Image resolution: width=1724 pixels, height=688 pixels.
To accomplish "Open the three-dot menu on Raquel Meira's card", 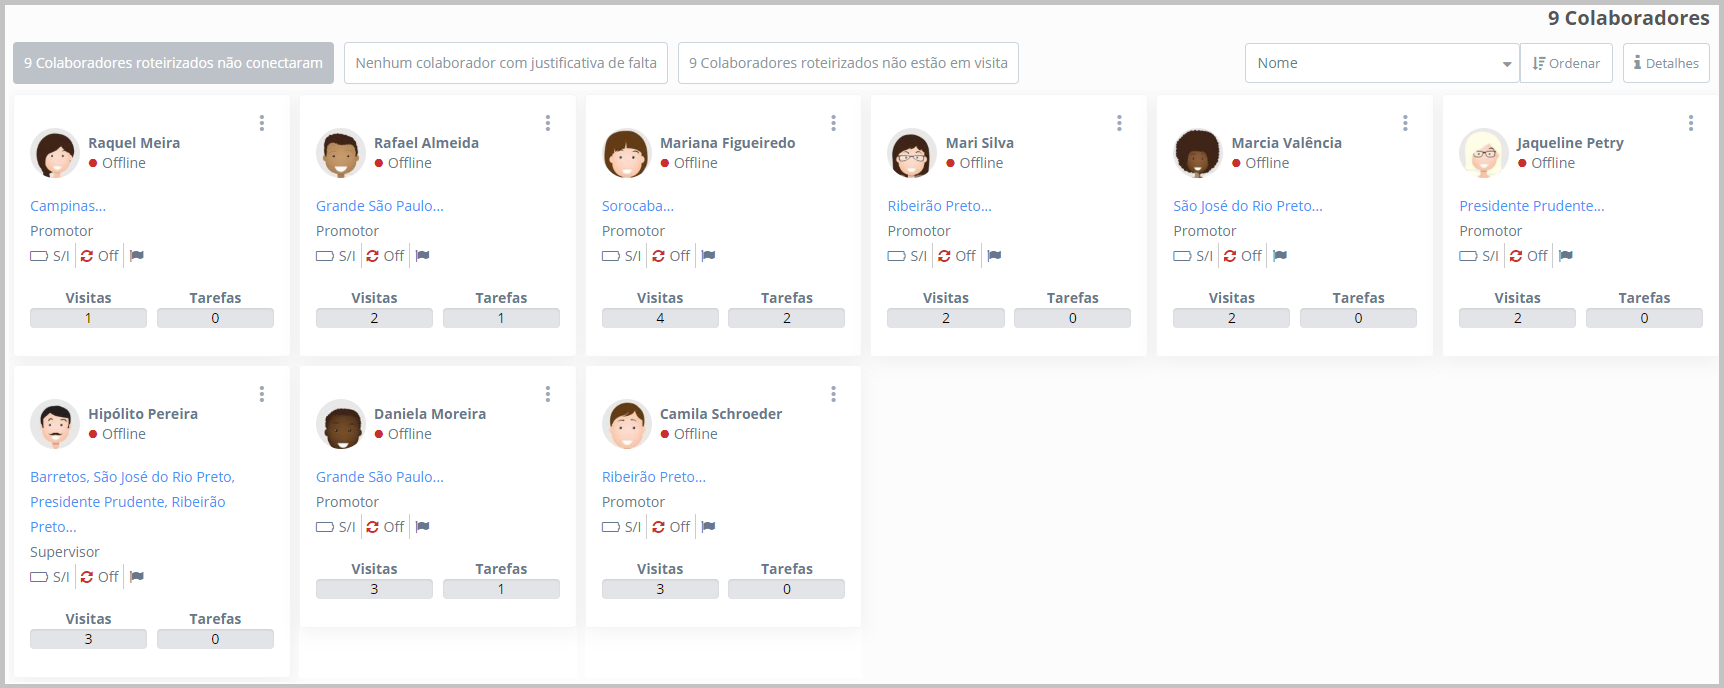I will (262, 123).
